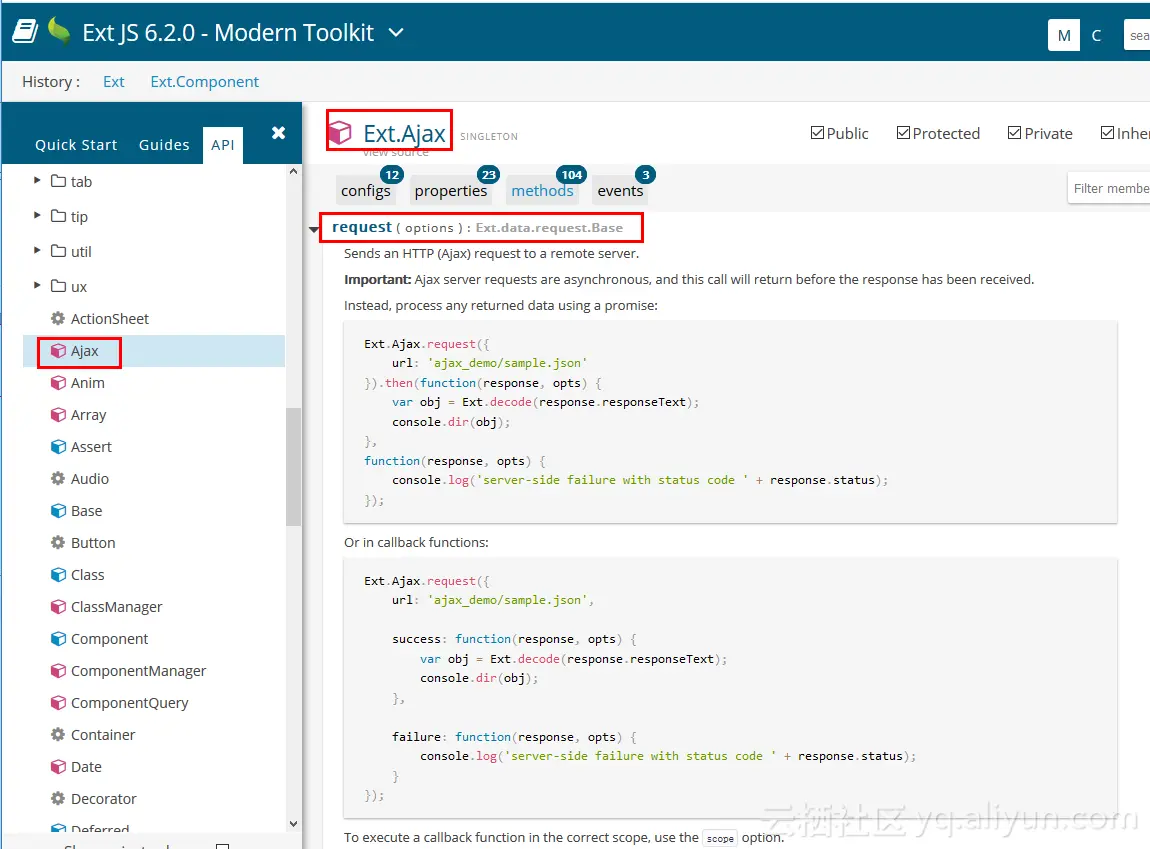
Task: Click the tab folder icon
Action: pyautogui.click(x=59, y=181)
